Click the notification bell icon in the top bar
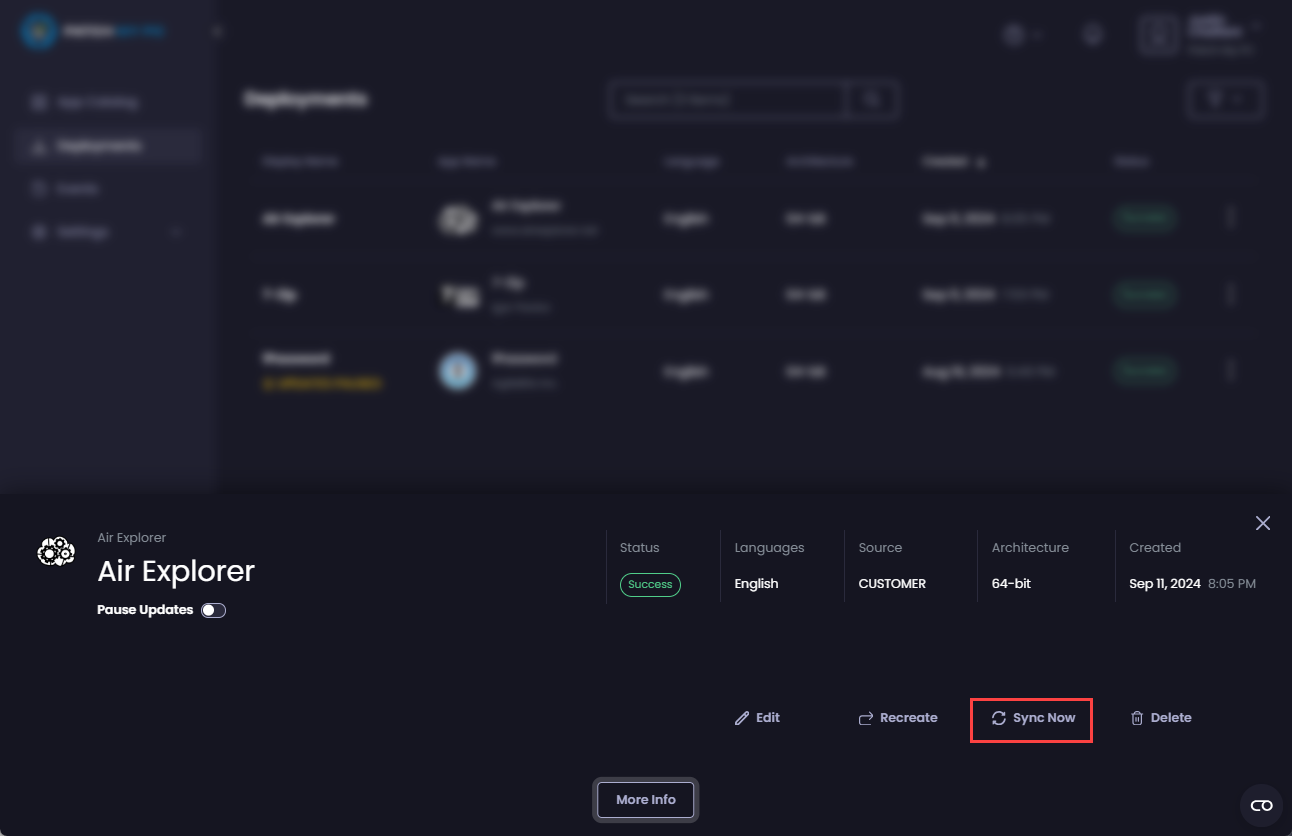Image resolution: width=1292 pixels, height=836 pixels. click(1092, 34)
